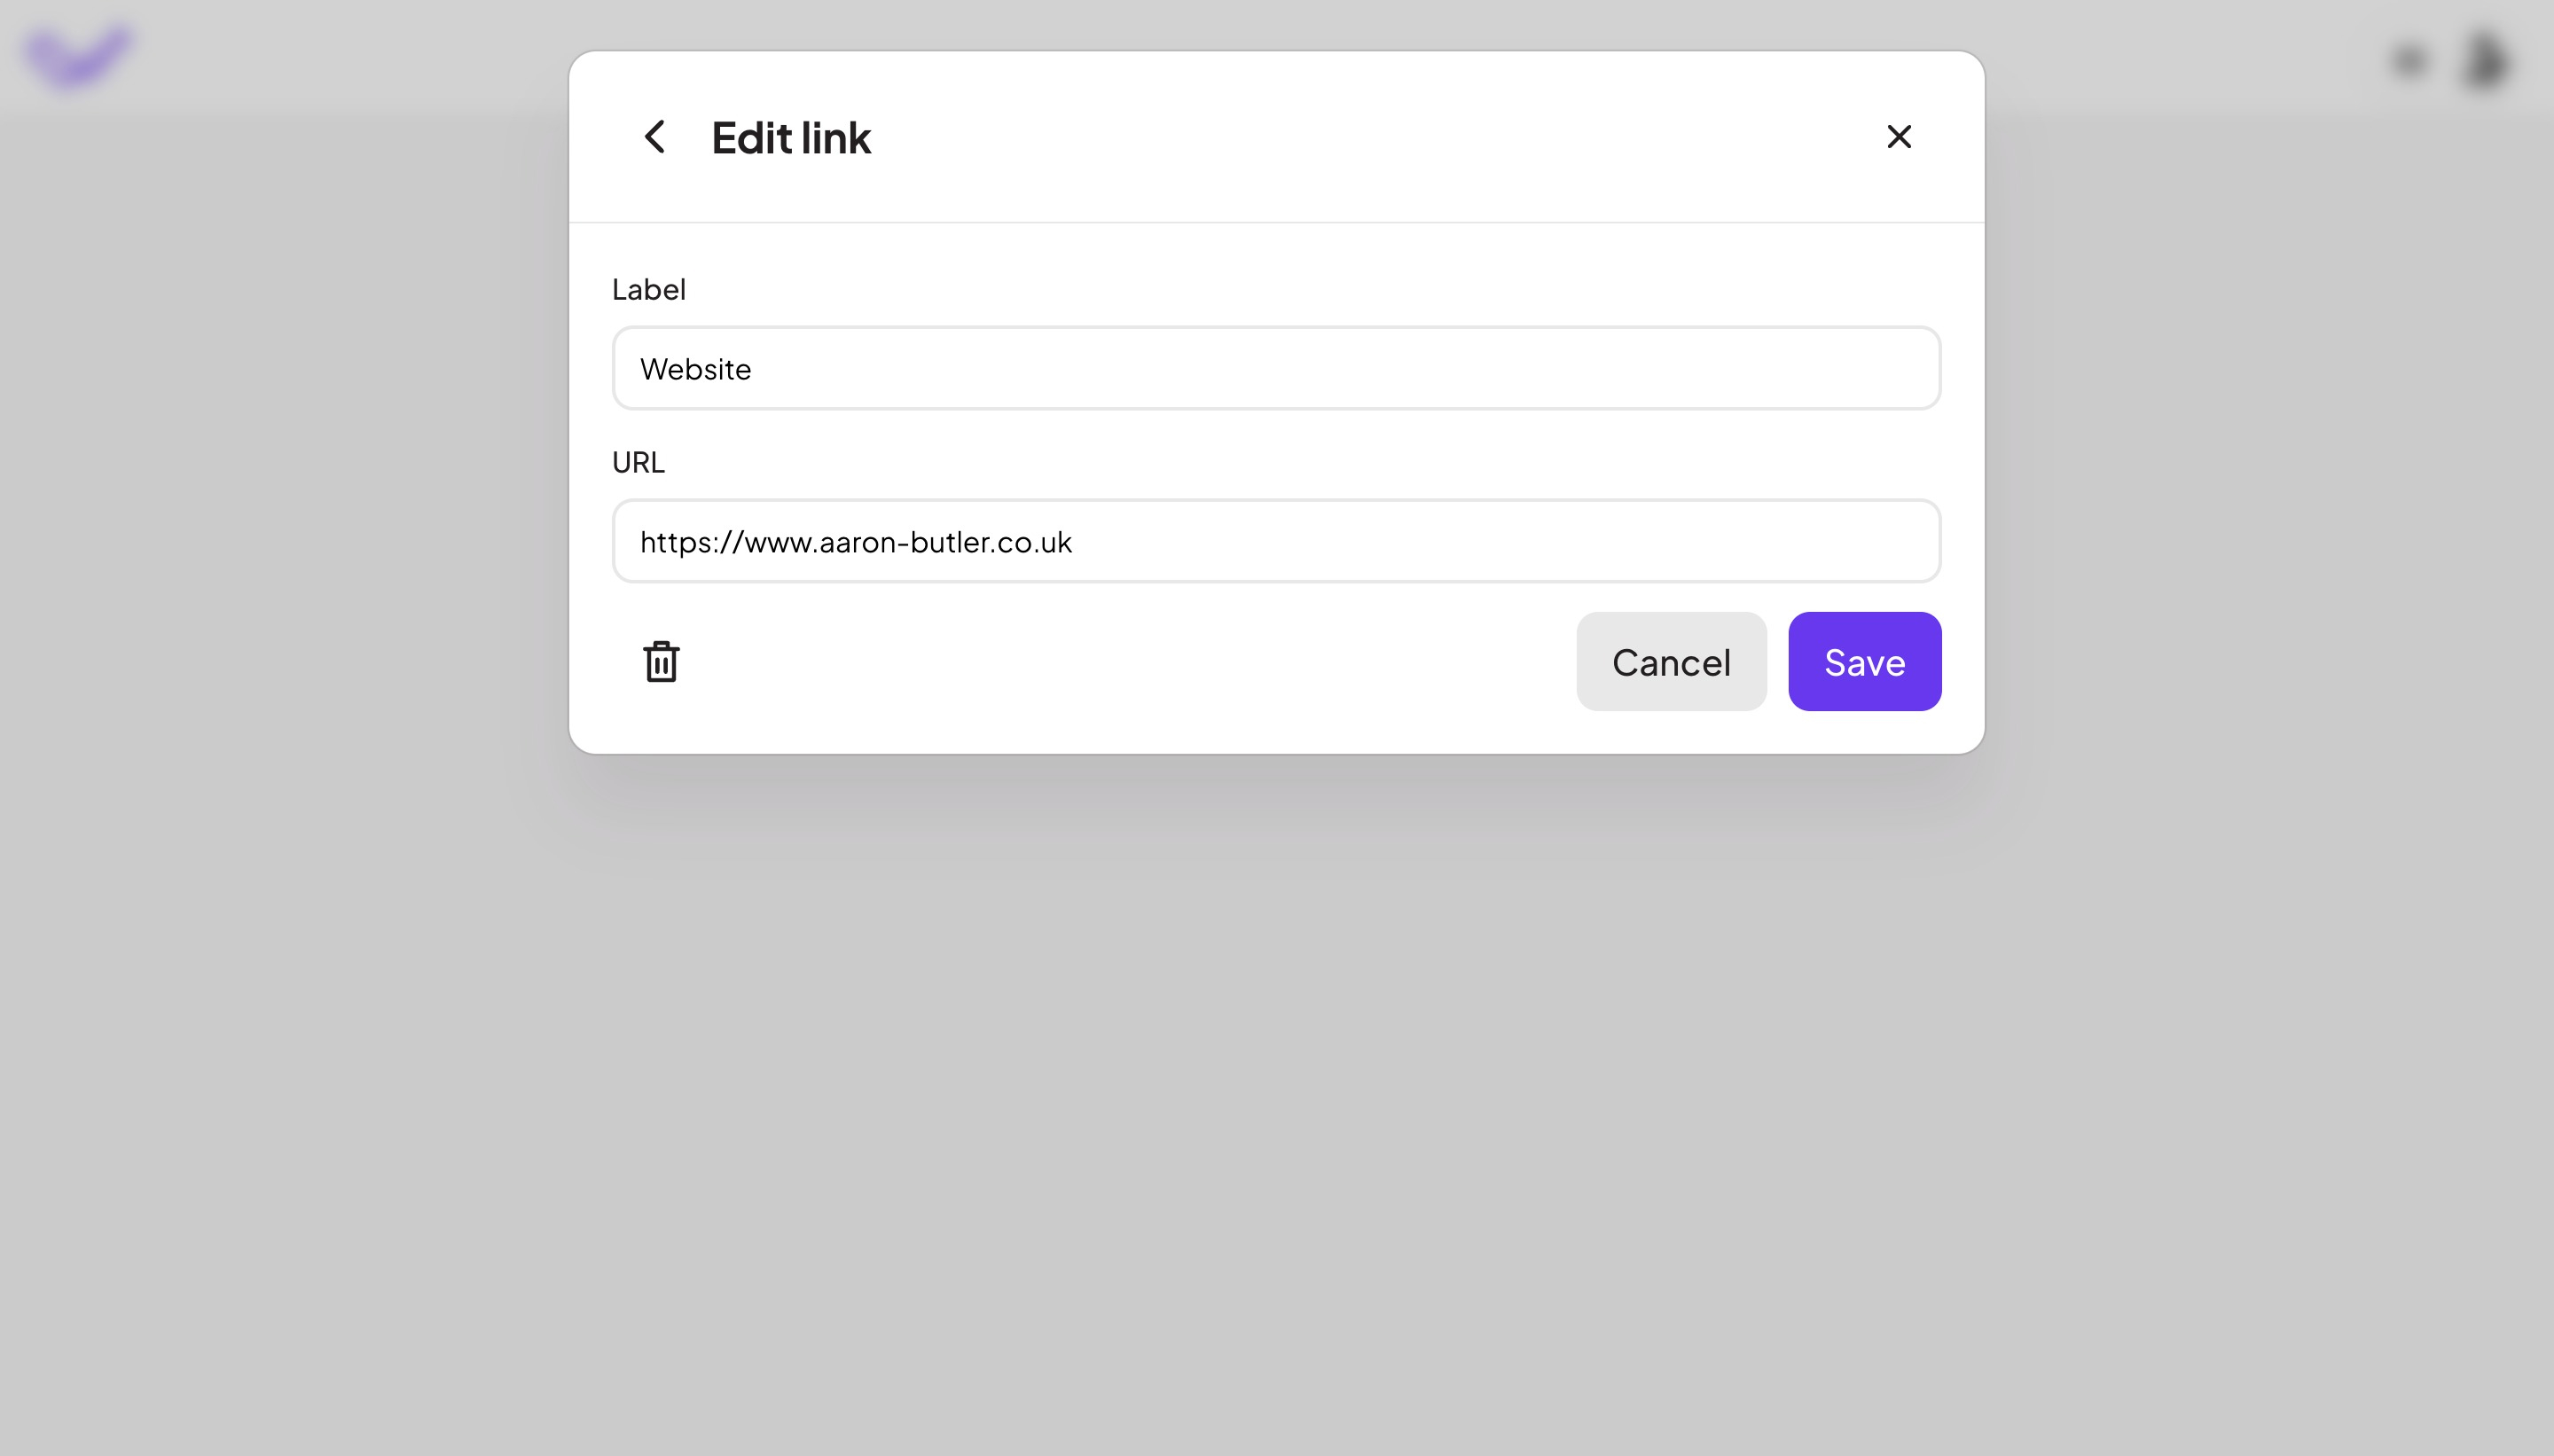Image resolution: width=2554 pixels, height=1456 pixels.
Task: Click inside the URL input field
Action: pos(1275,541)
